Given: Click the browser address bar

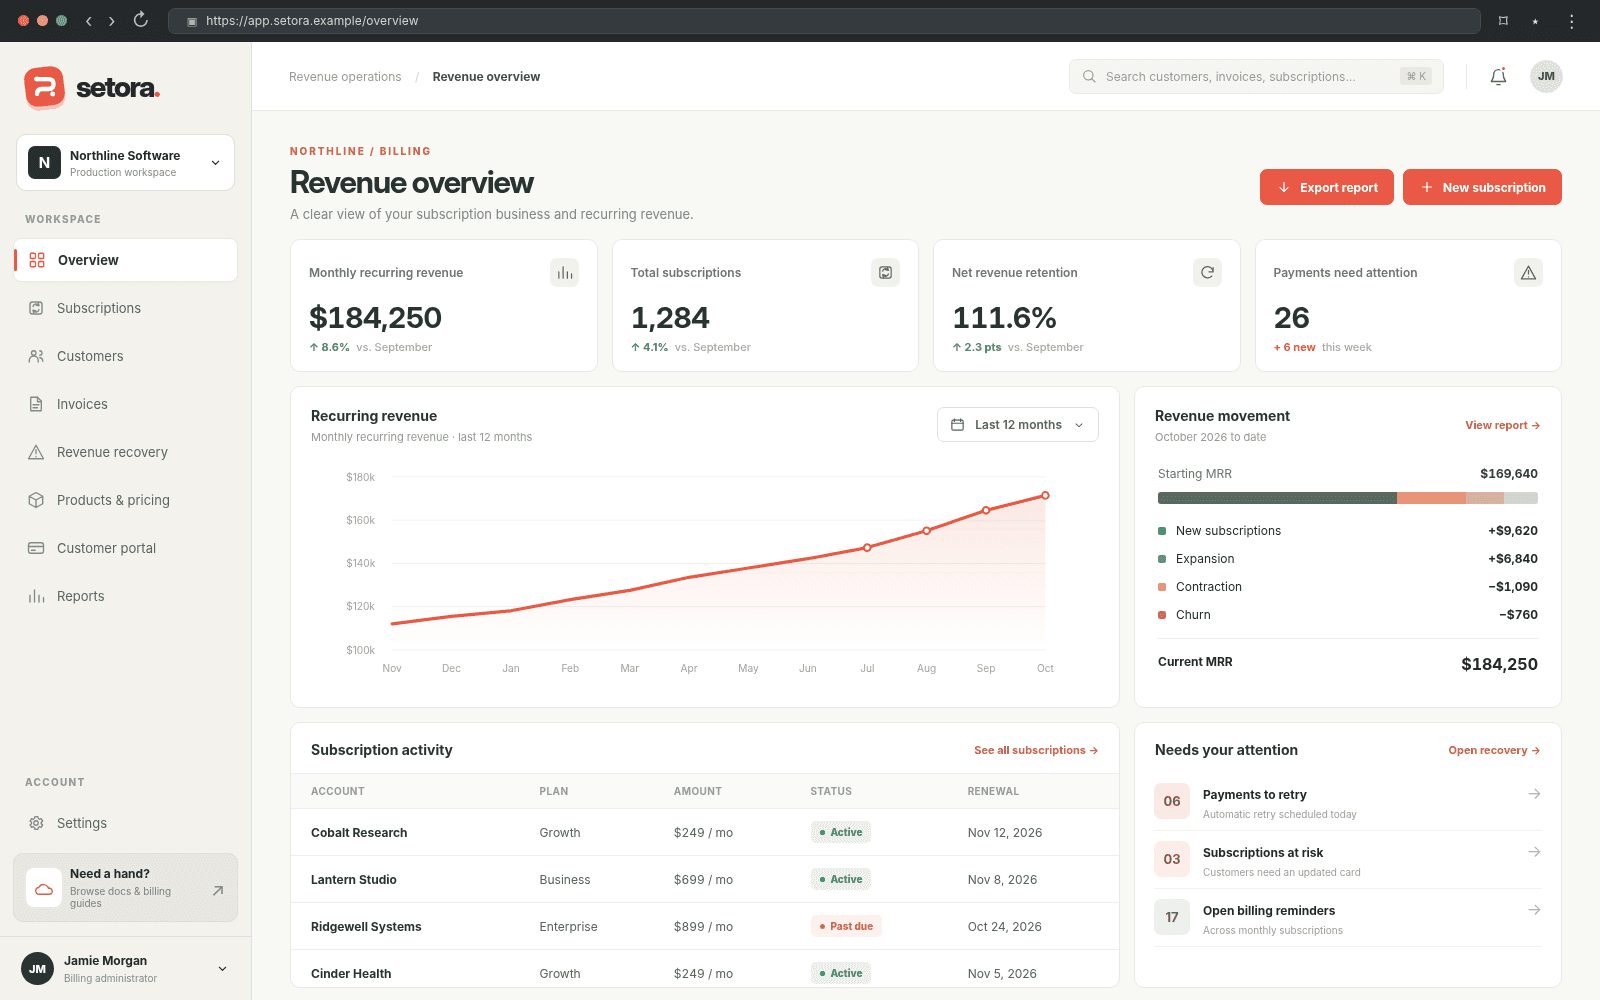Looking at the screenshot, I should point(824,21).
